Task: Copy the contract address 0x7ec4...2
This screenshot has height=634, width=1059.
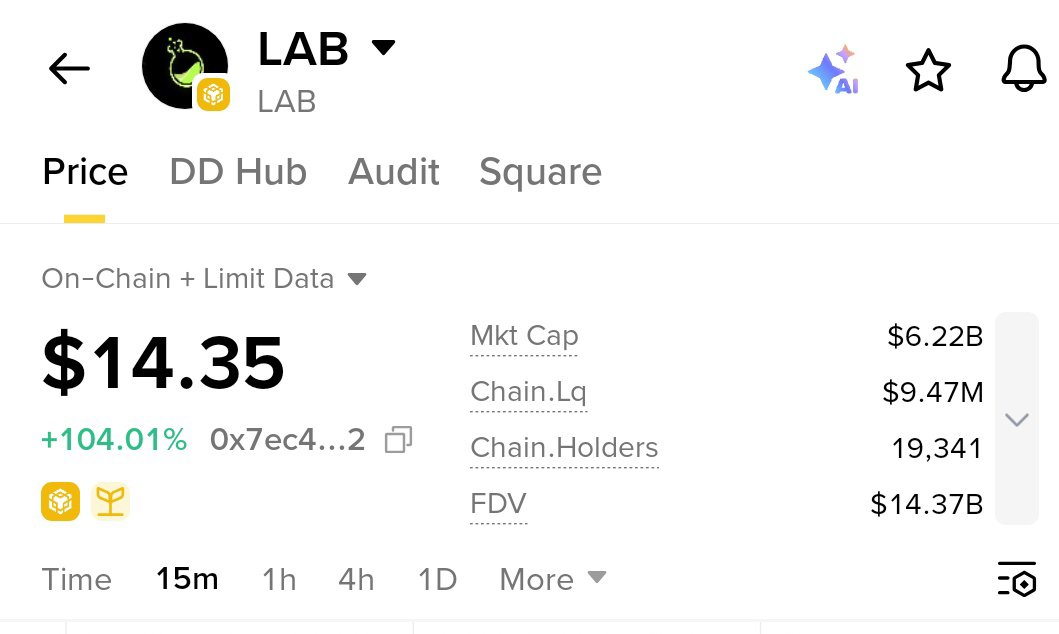Action: 398,440
